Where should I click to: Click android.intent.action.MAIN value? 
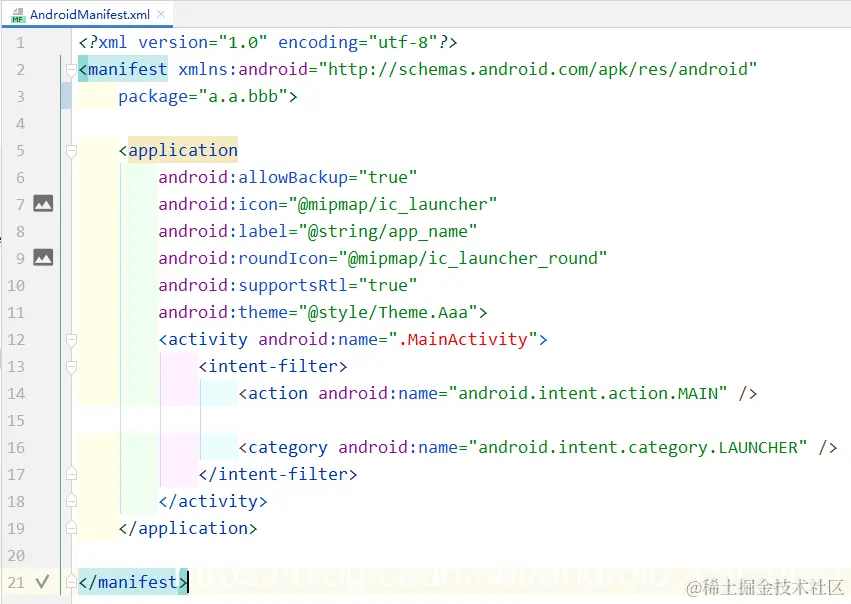pos(588,393)
